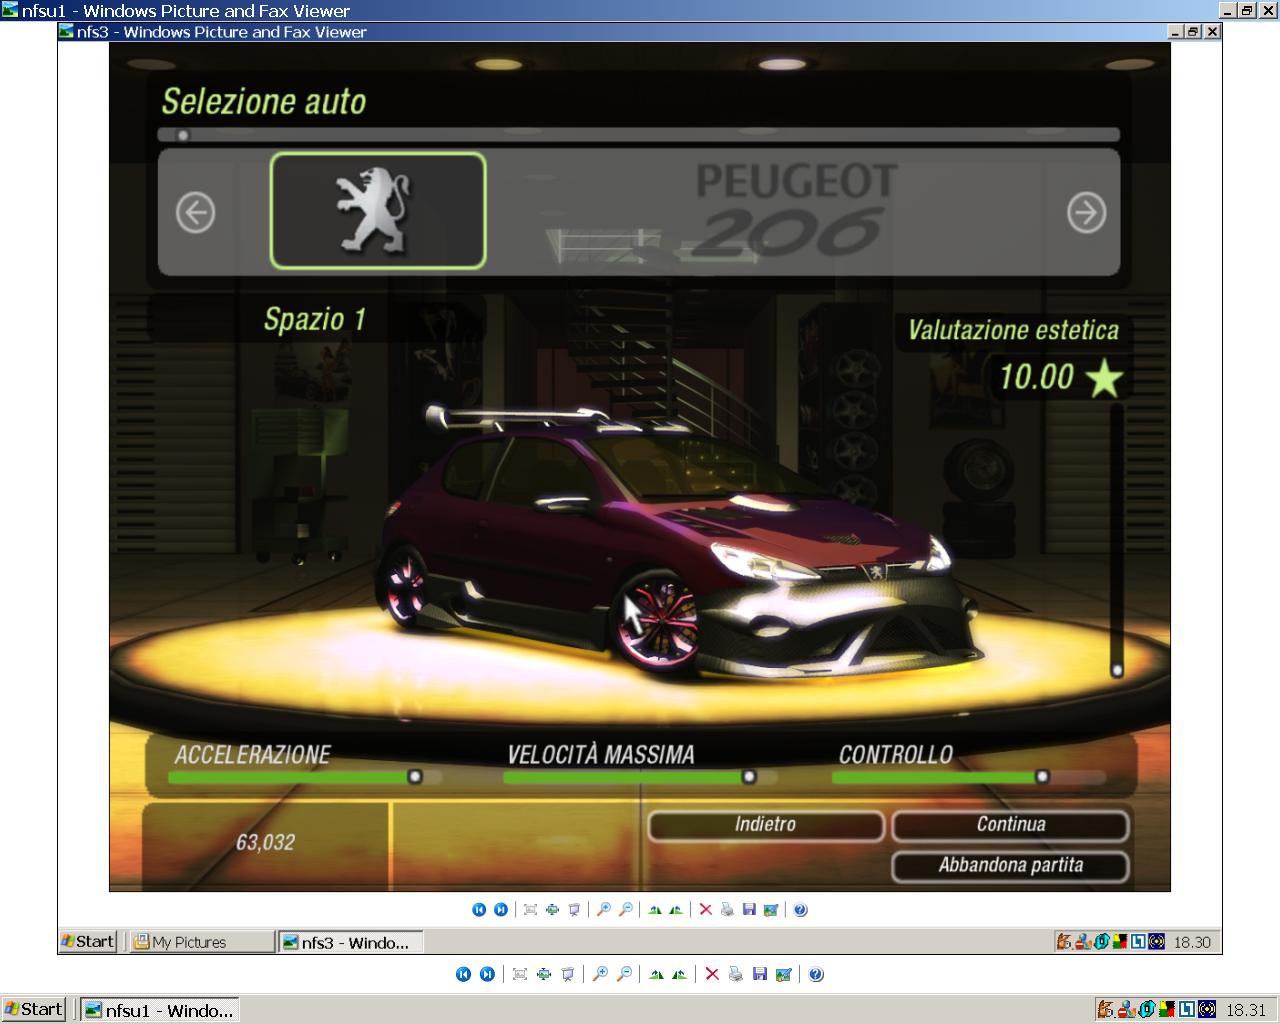
Task: Select My Pictures taskbar button
Action: pos(203,942)
